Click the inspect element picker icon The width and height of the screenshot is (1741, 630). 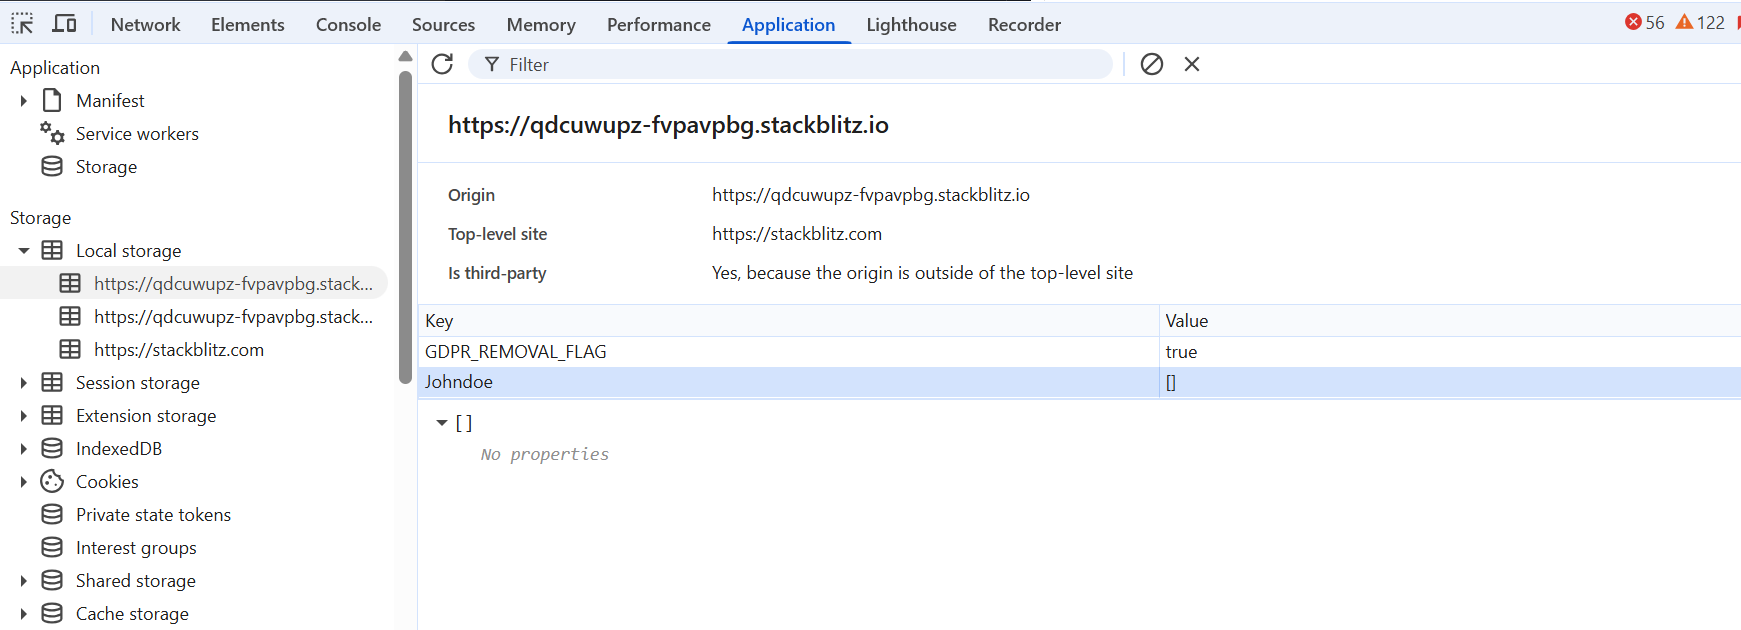point(22,23)
